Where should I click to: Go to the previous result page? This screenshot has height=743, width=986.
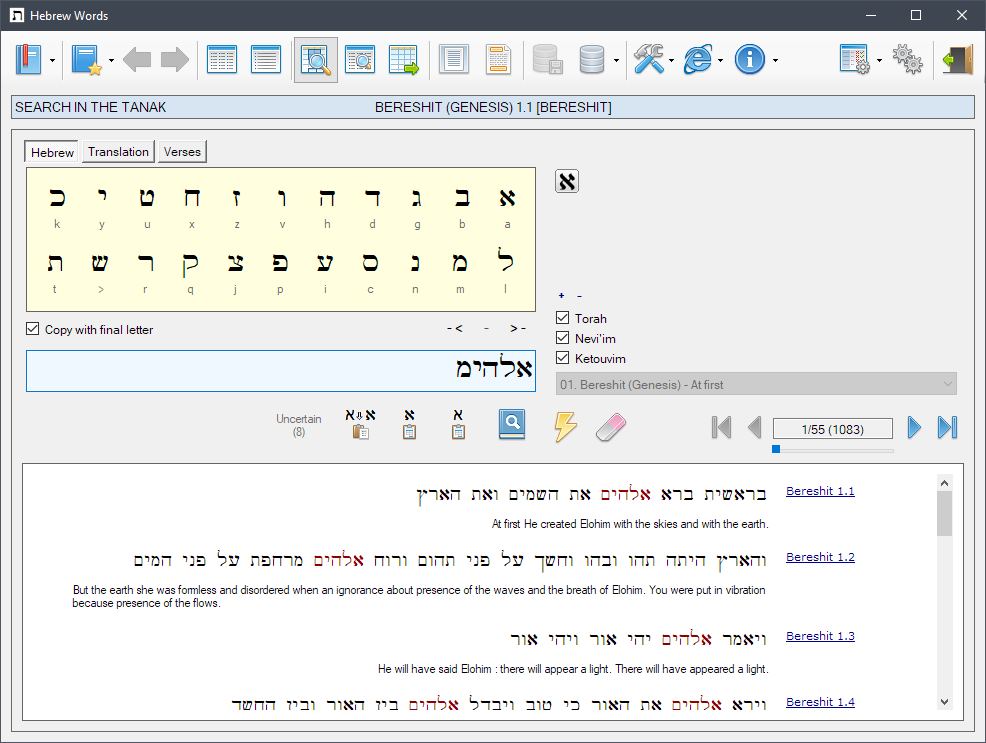755,428
